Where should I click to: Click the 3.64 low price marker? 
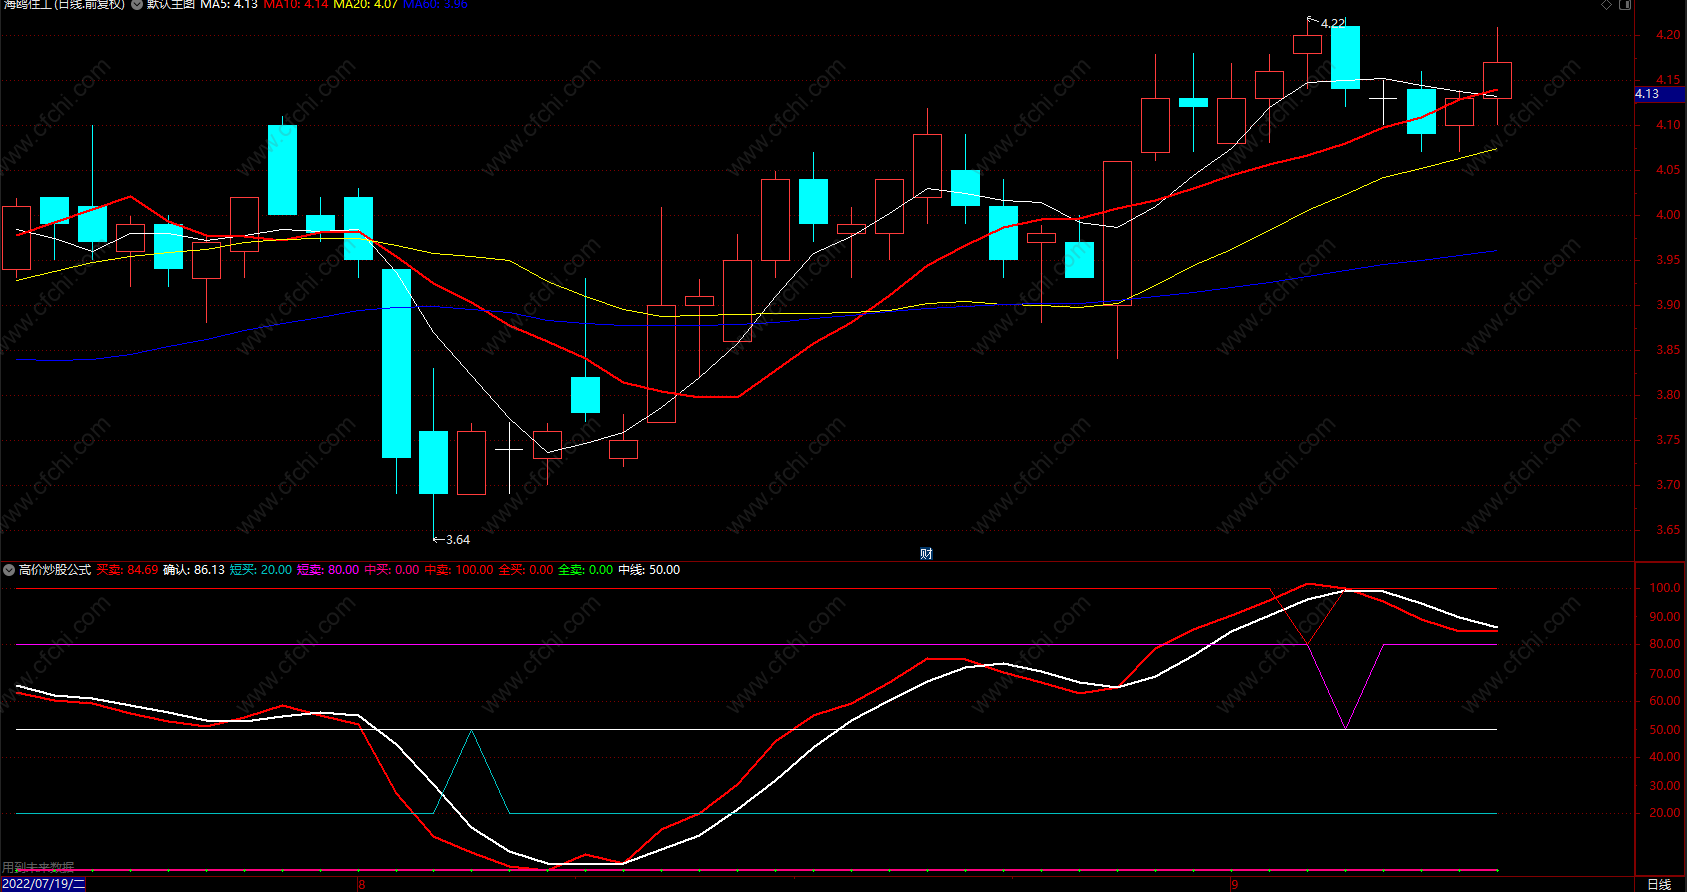coord(451,540)
